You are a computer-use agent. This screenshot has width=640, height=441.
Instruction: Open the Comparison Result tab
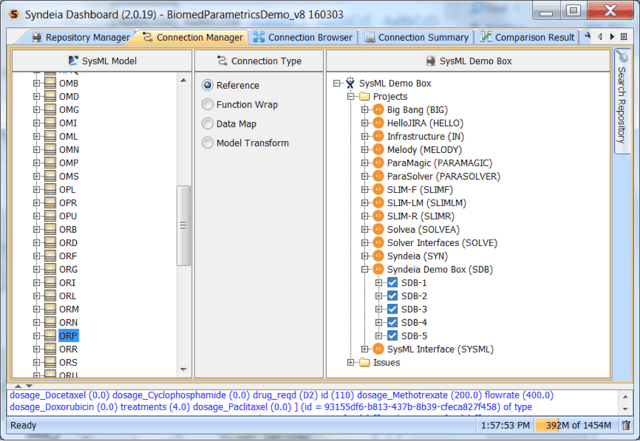527,37
